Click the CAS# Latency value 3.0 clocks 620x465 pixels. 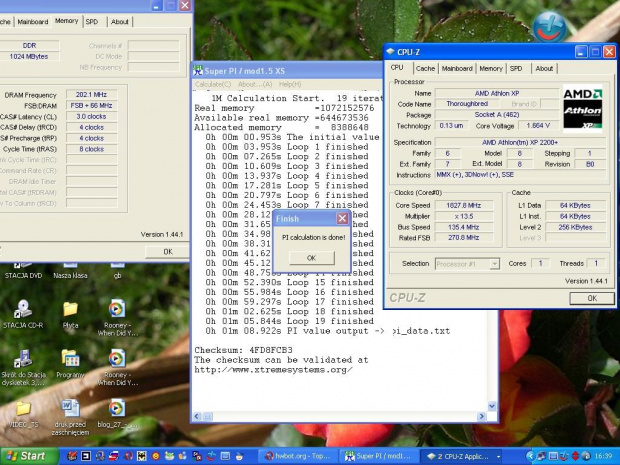pos(91,117)
